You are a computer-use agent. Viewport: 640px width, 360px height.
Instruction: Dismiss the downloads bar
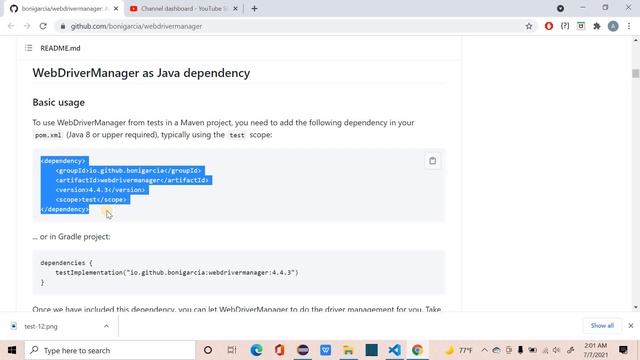point(631,326)
